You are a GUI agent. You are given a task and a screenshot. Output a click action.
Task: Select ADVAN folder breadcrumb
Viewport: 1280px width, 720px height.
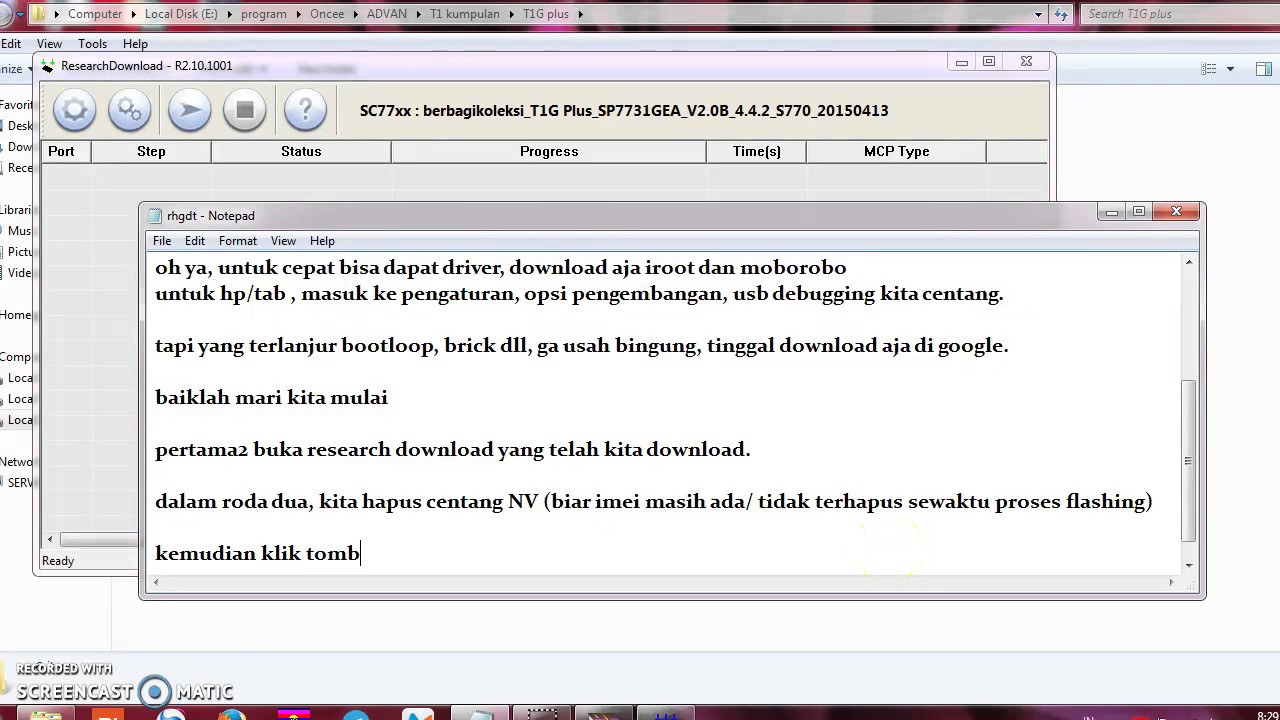click(x=388, y=14)
